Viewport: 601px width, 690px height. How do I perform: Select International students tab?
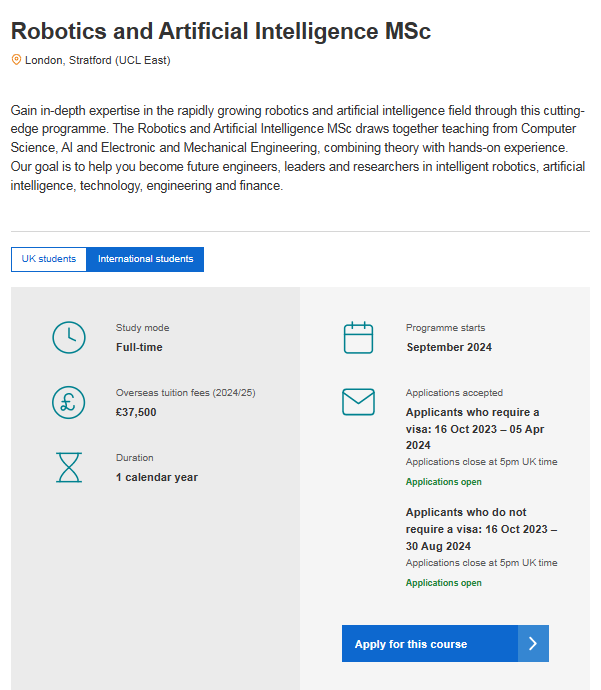point(145,259)
